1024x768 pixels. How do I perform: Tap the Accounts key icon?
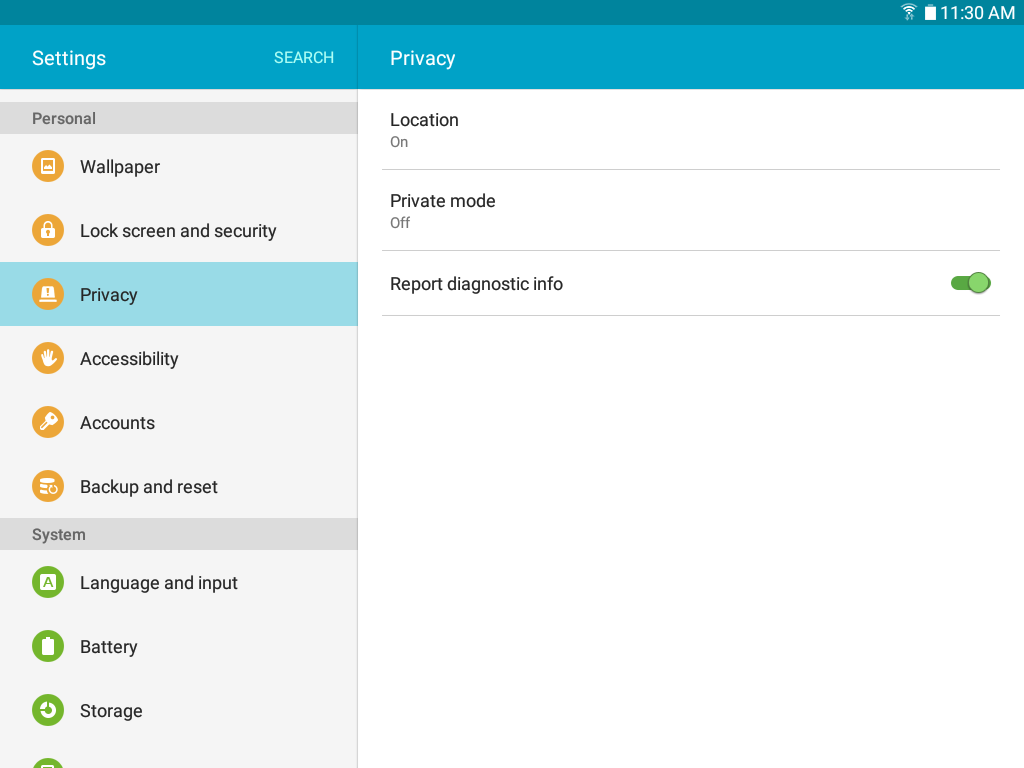coord(48,422)
